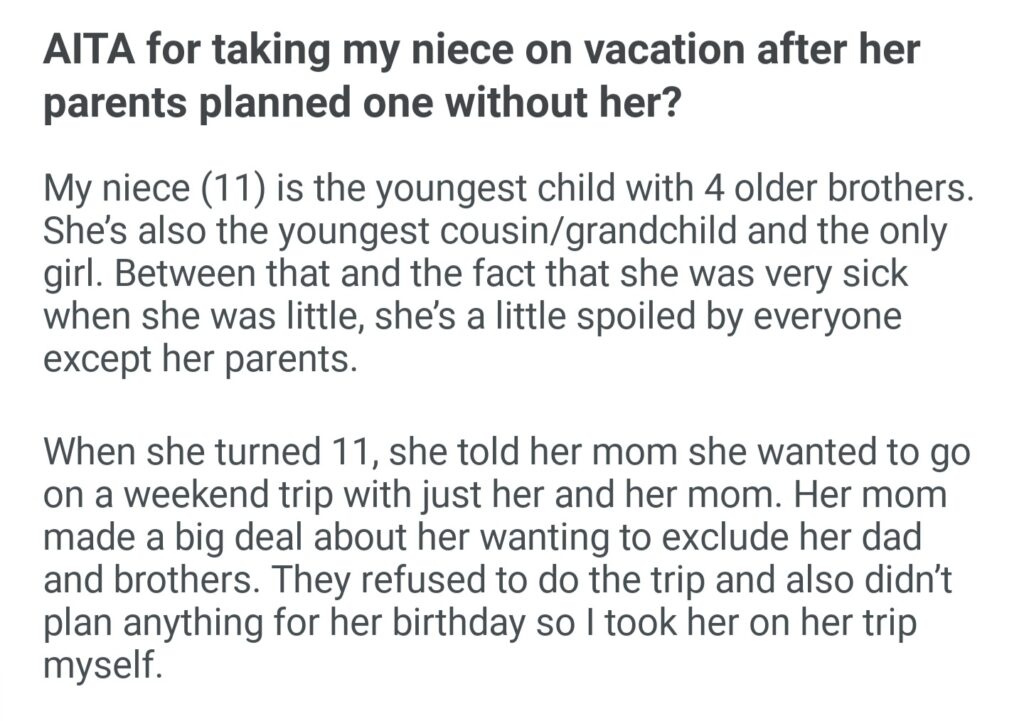This screenshot has height=721, width=1024.
Task: Click the text "except her parents."
Action: point(199,358)
